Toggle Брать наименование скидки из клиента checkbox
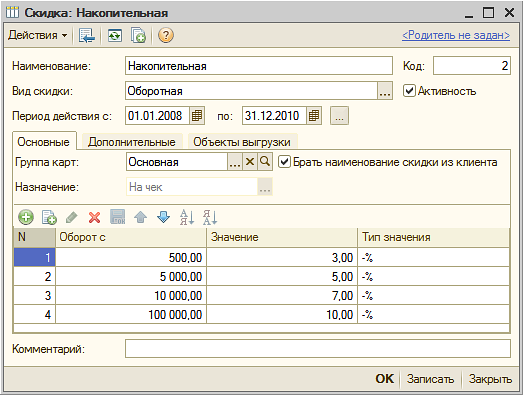The image size is (523, 395). 284,162
